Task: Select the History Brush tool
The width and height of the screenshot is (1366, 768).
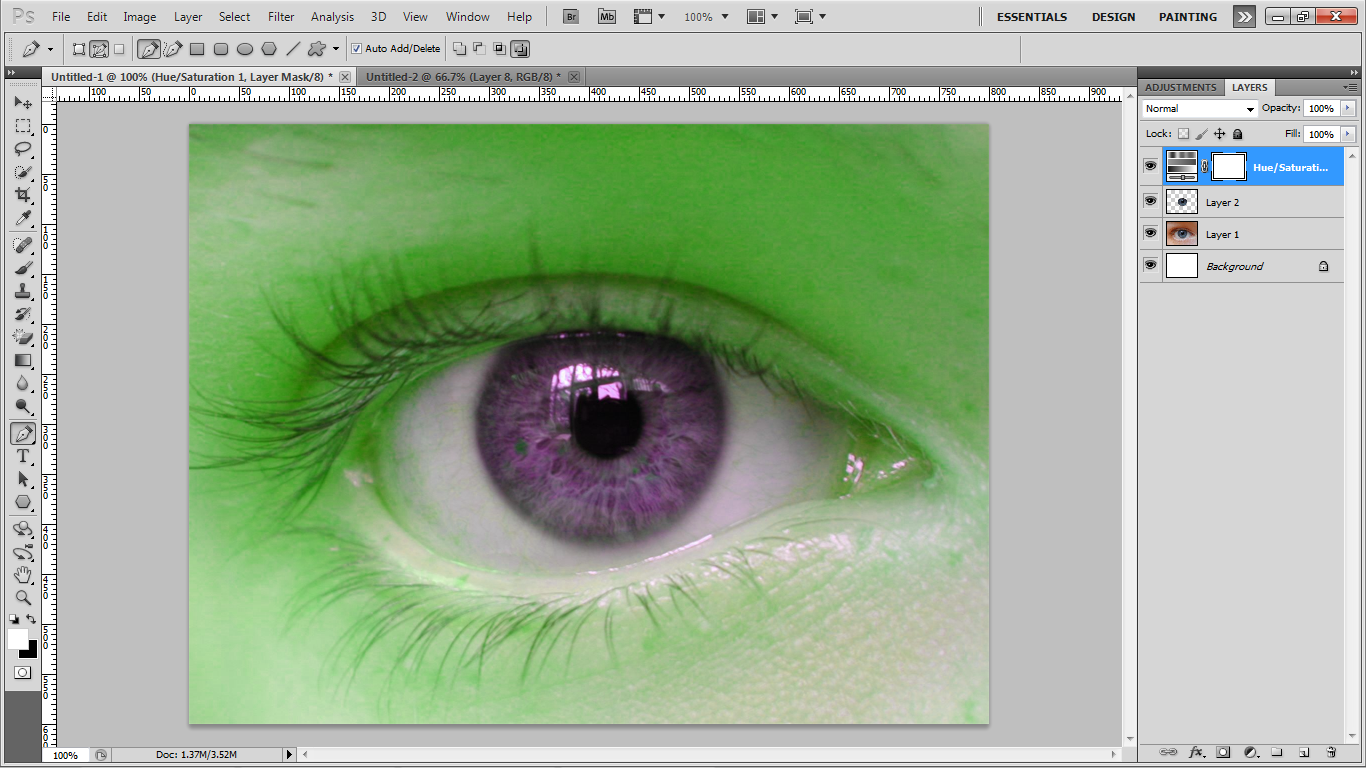Action: 23,314
